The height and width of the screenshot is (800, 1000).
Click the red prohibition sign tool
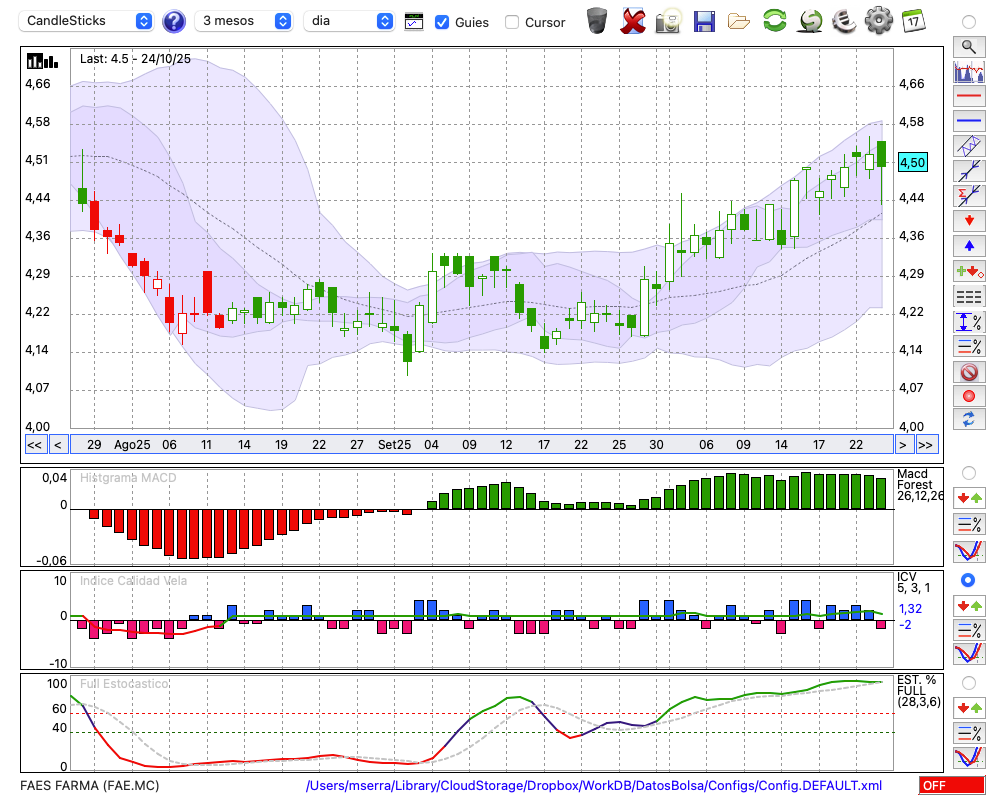(x=969, y=371)
